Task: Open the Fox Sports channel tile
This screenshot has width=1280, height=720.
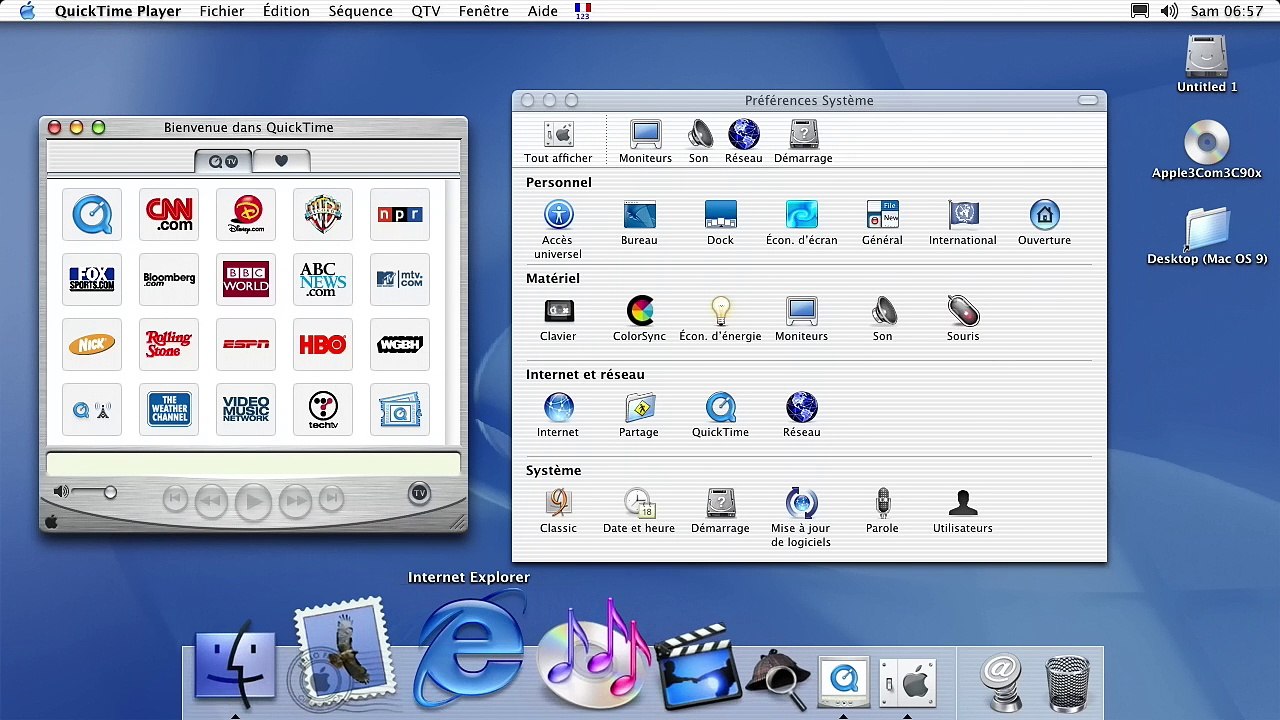Action: click(x=92, y=279)
